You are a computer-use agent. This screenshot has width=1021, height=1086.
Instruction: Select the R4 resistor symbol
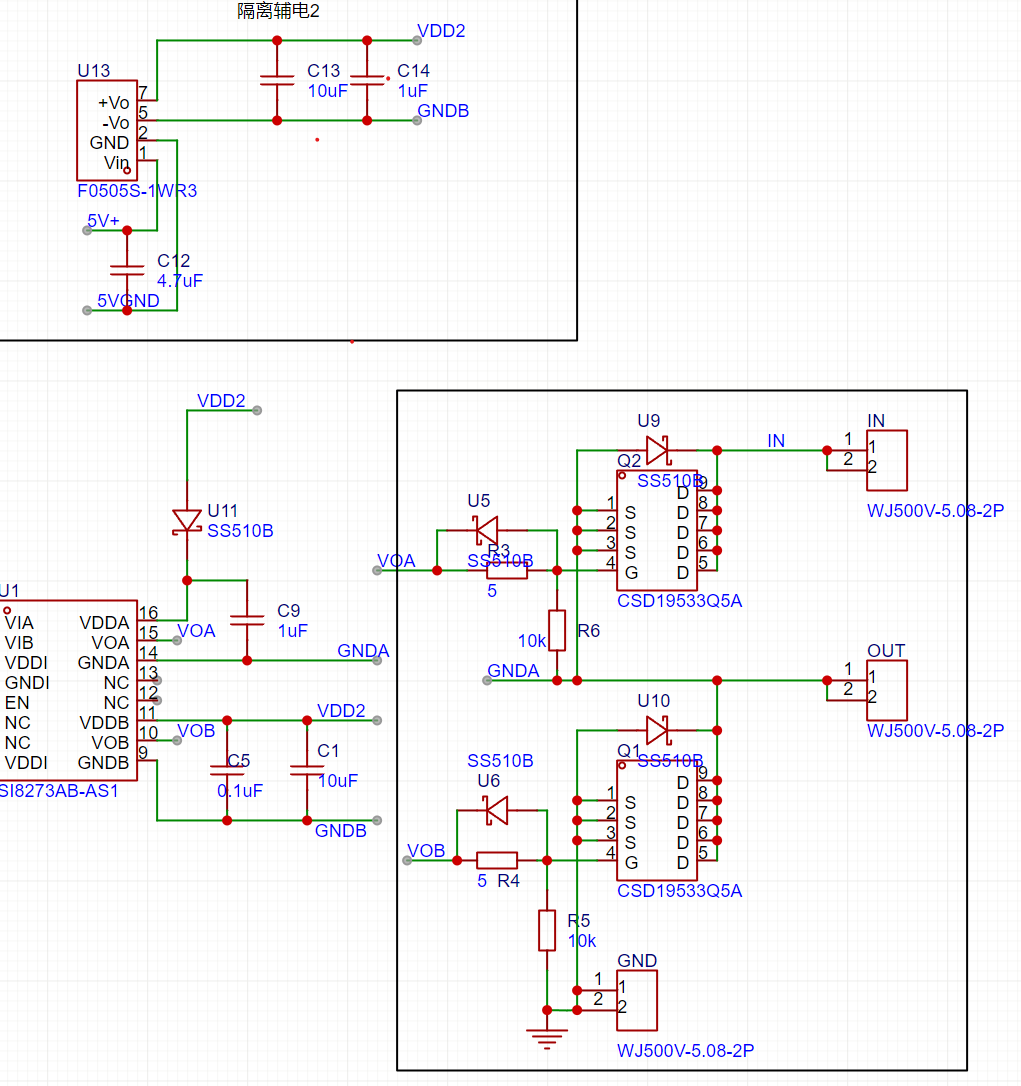497,860
